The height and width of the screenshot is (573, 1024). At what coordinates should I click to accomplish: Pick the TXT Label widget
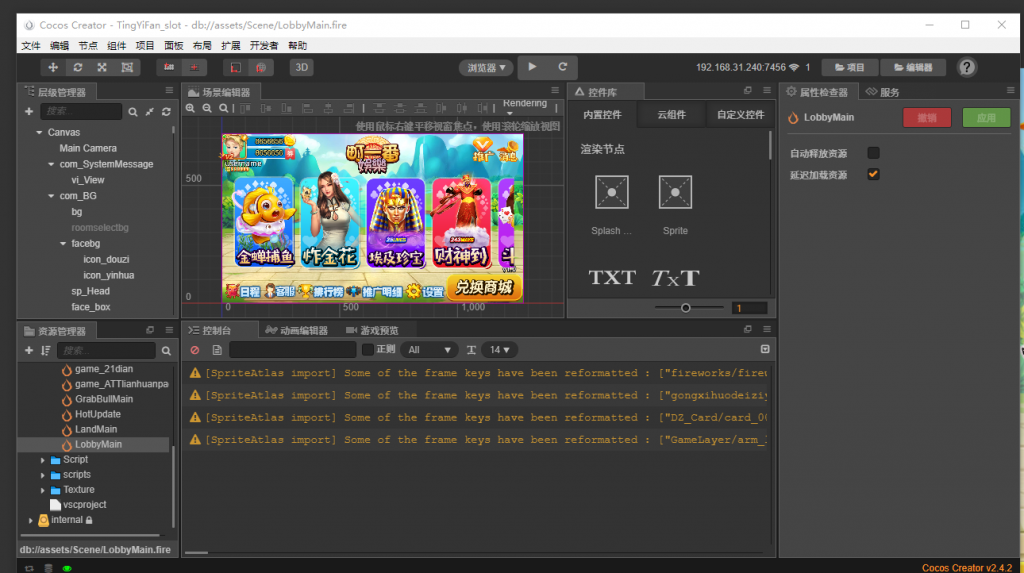(x=611, y=278)
